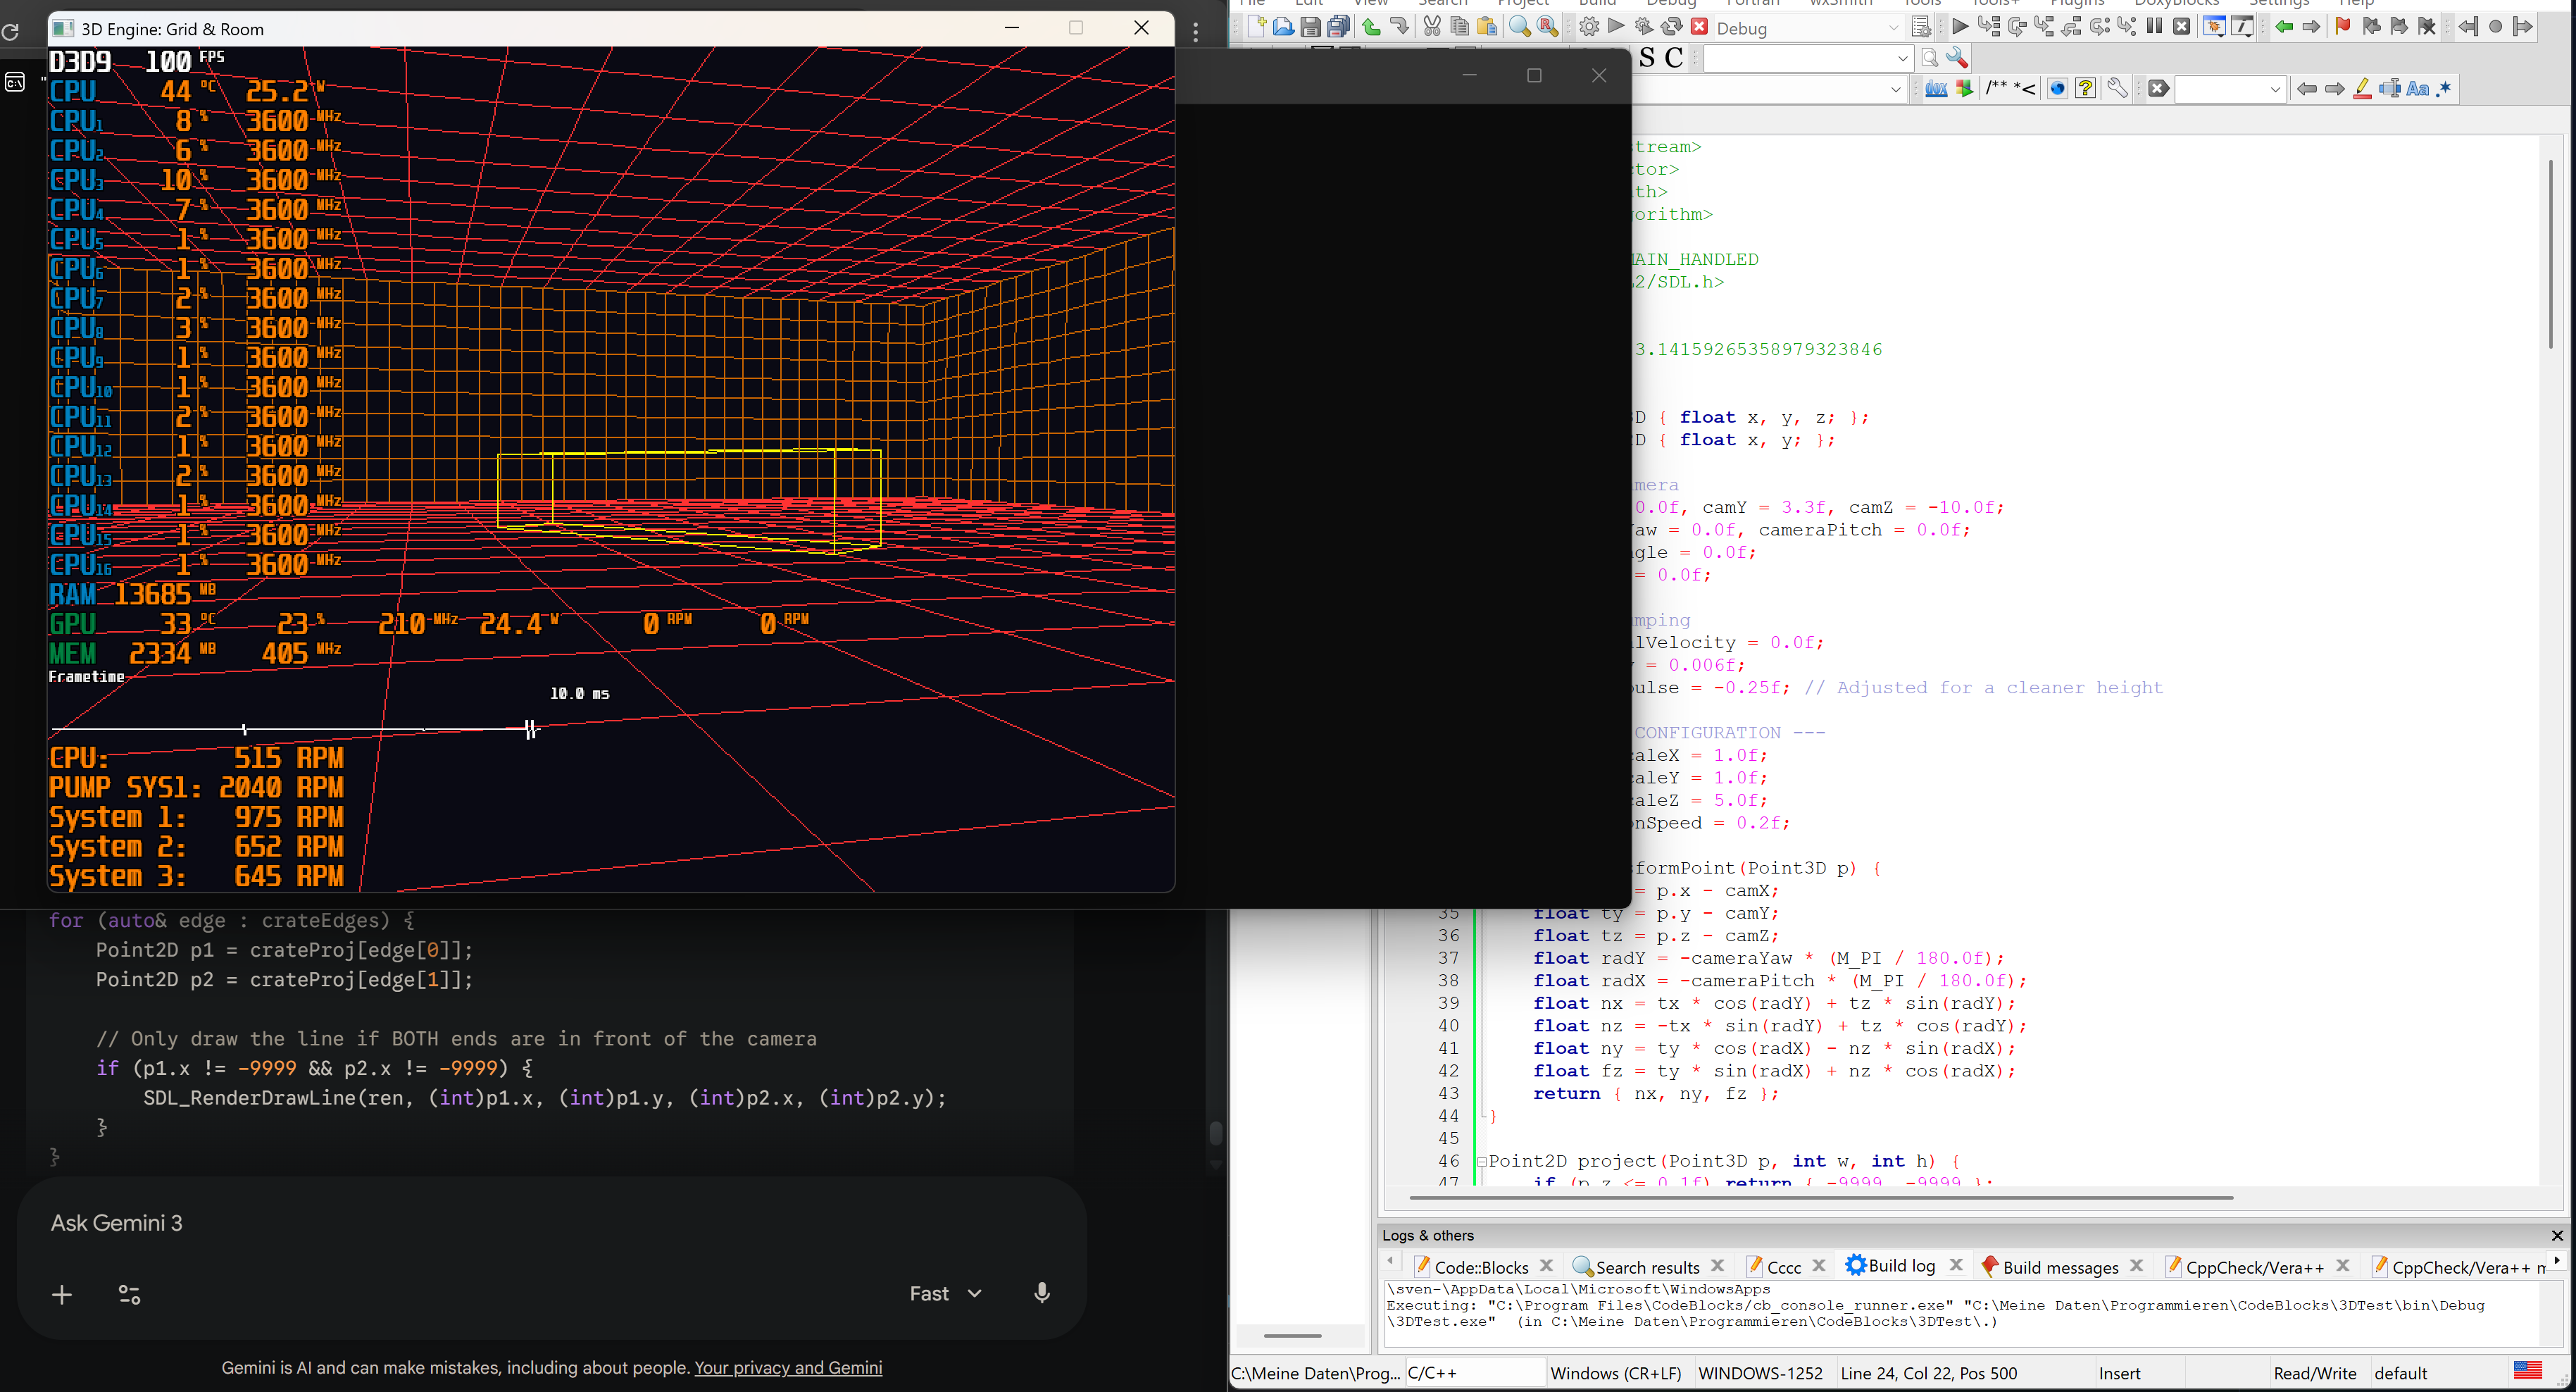The height and width of the screenshot is (1392, 2576).
Task: Toggle Match case Aa search option
Action: click(2418, 89)
